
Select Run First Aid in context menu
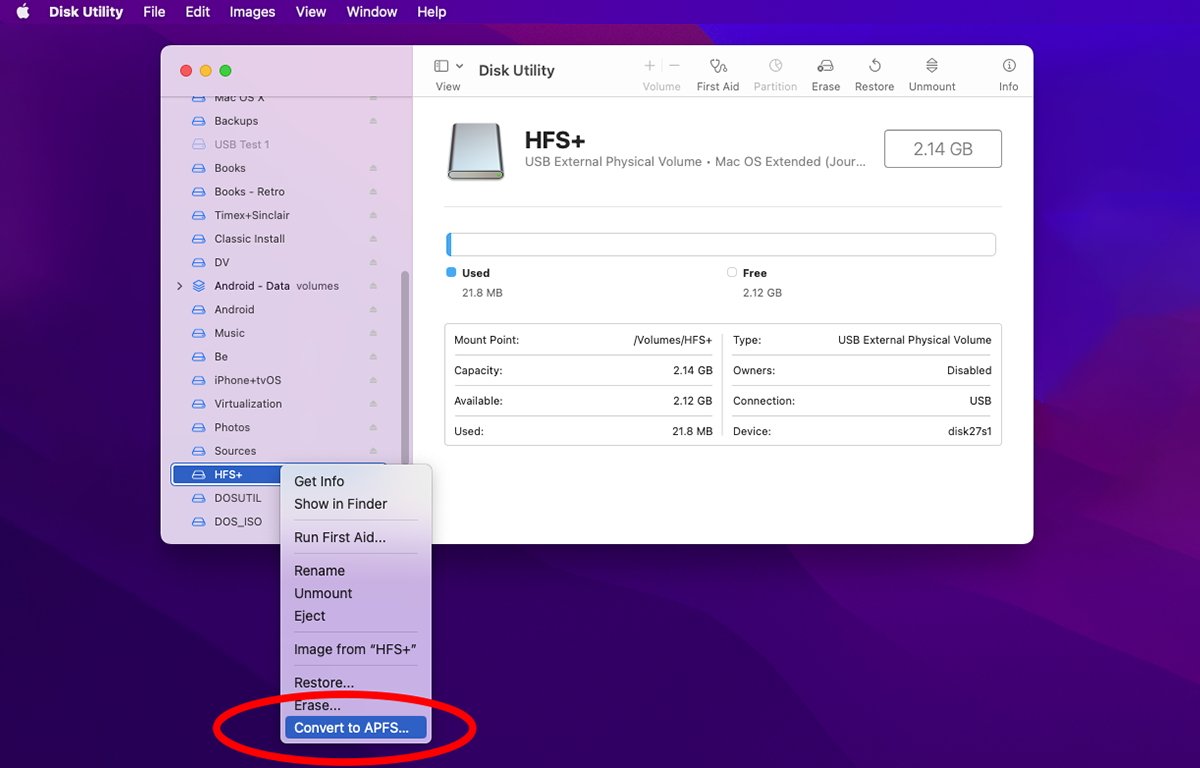point(339,537)
